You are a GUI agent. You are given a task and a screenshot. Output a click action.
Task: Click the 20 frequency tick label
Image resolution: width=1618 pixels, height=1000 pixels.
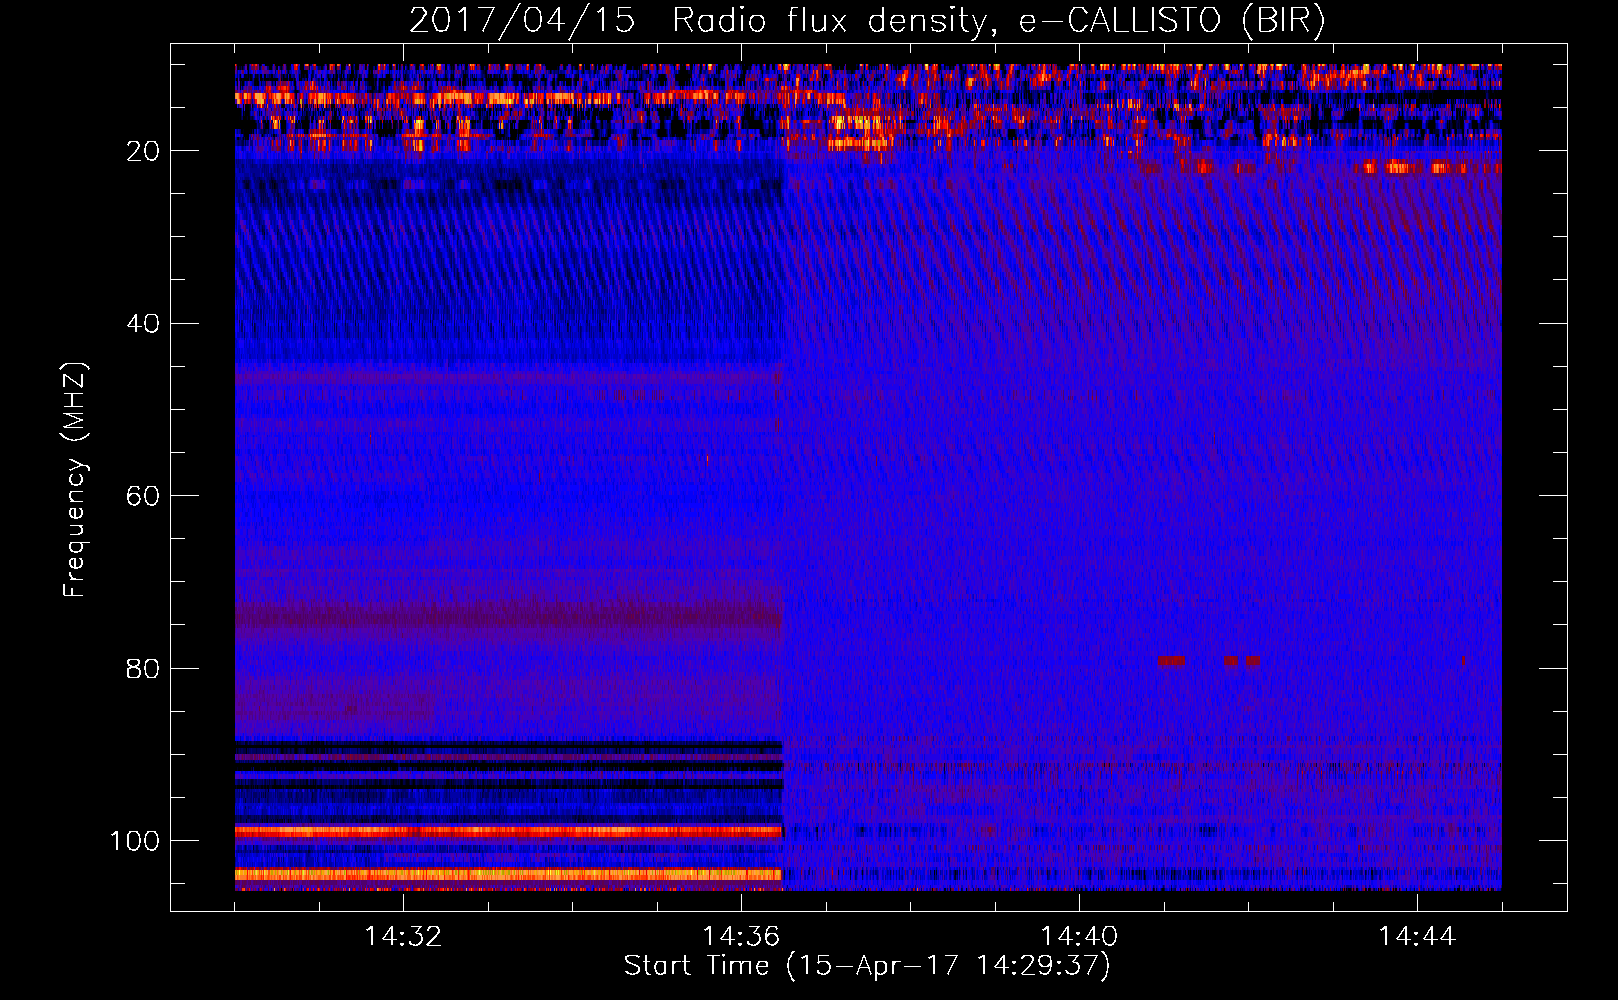(x=143, y=151)
